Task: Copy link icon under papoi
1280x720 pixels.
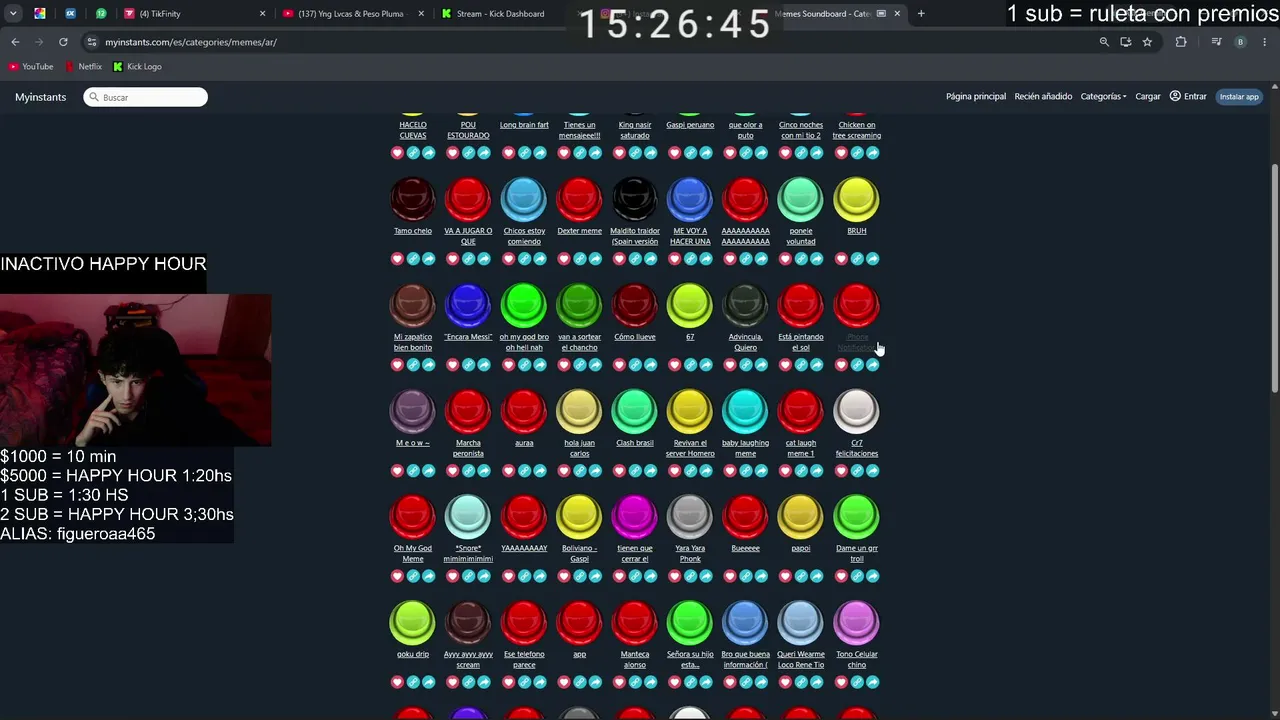Action: pos(801,576)
